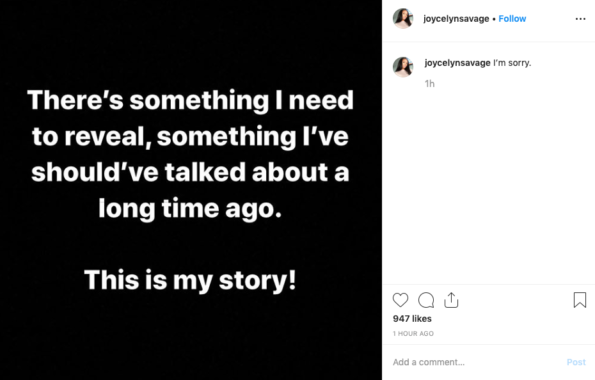
Task: Save the post with the bookmark icon
Action: coord(580,300)
